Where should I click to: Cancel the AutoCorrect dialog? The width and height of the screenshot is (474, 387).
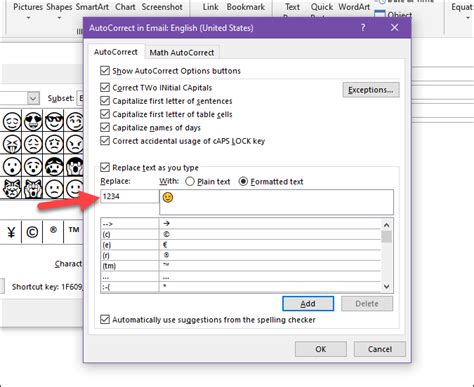click(x=380, y=349)
